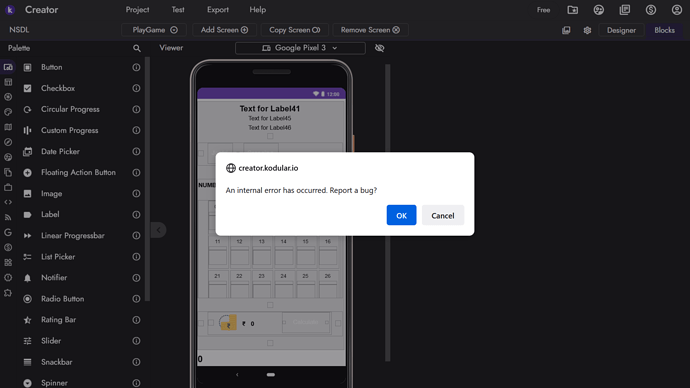The width and height of the screenshot is (690, 388).
Task: Collapse the palette panel with arrow
Action: [x=159, y=230]
